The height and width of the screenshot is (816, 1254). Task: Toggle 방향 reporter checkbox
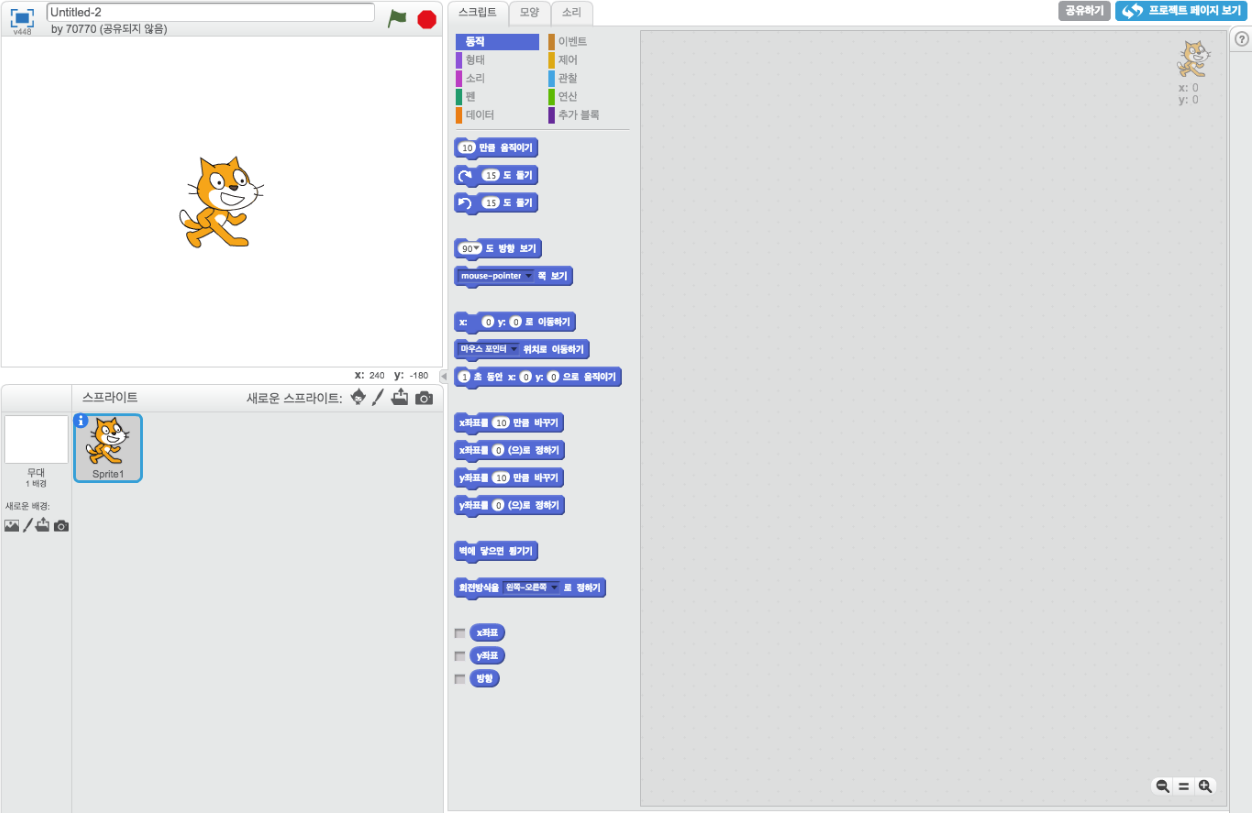pos(460,679)
